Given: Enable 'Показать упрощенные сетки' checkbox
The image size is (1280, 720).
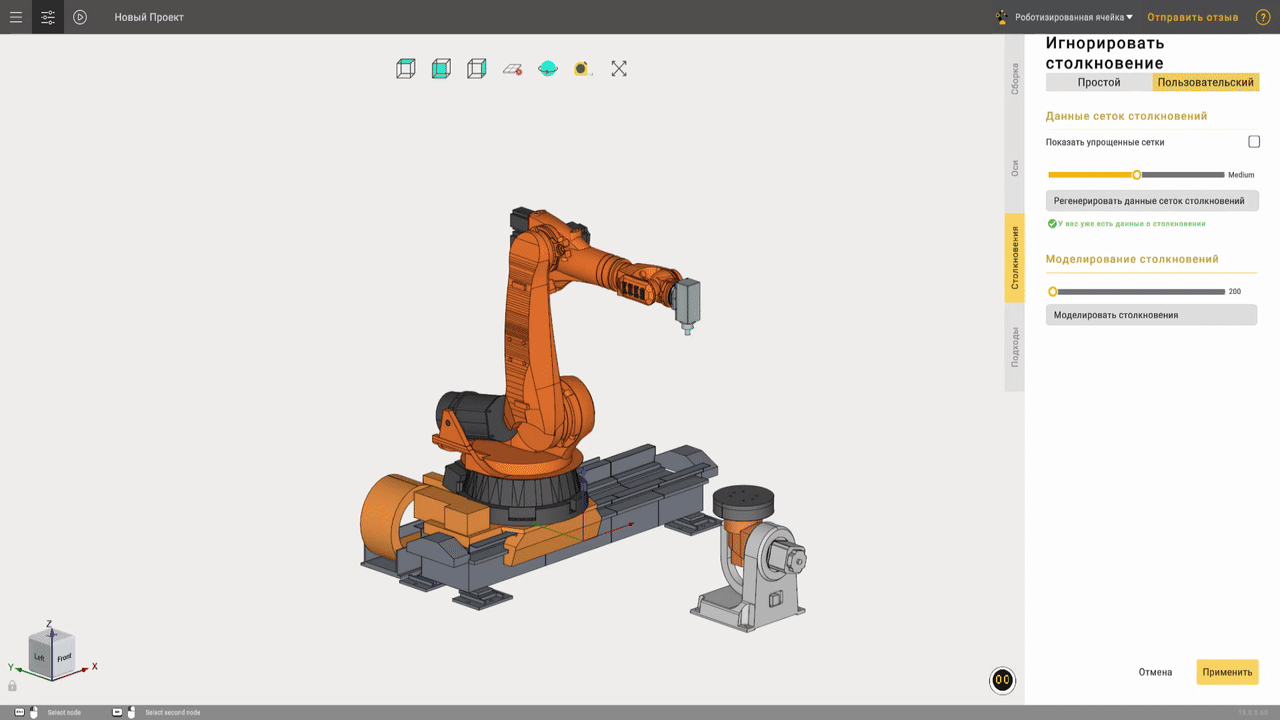Looking at the screenshot, I should [x=1254, y=142].
